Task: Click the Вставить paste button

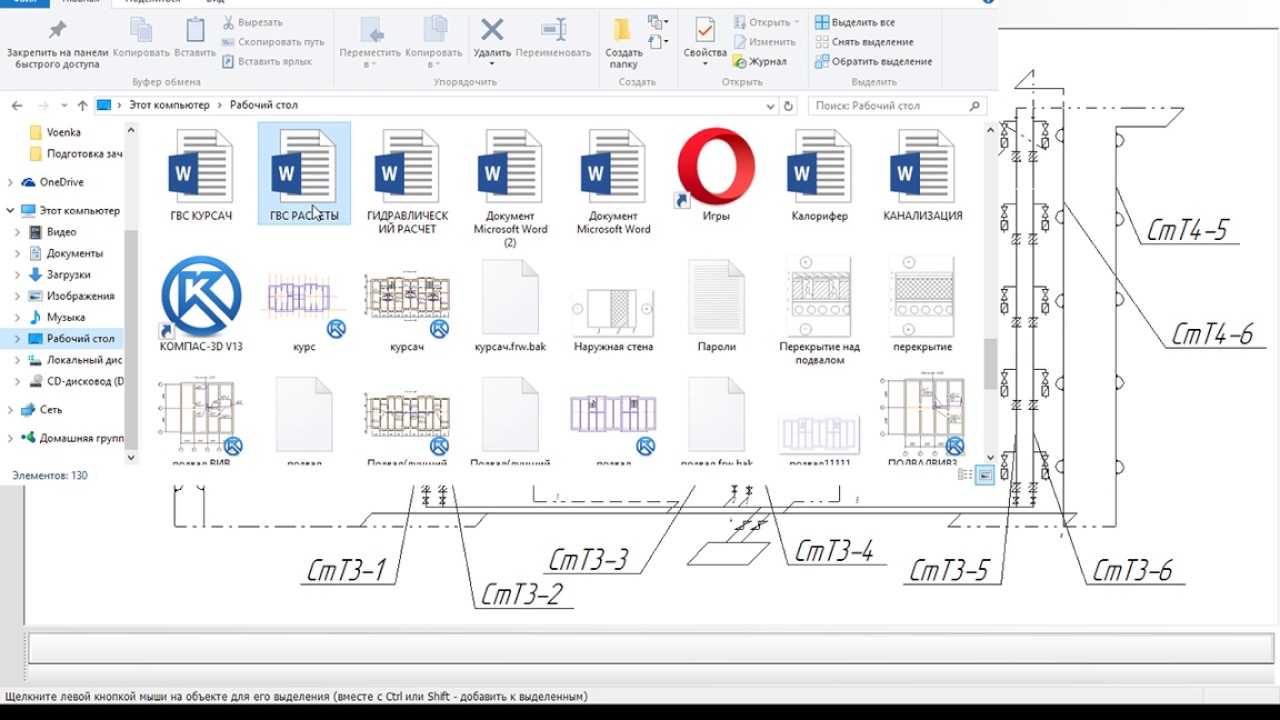Action: pos(195,38)
